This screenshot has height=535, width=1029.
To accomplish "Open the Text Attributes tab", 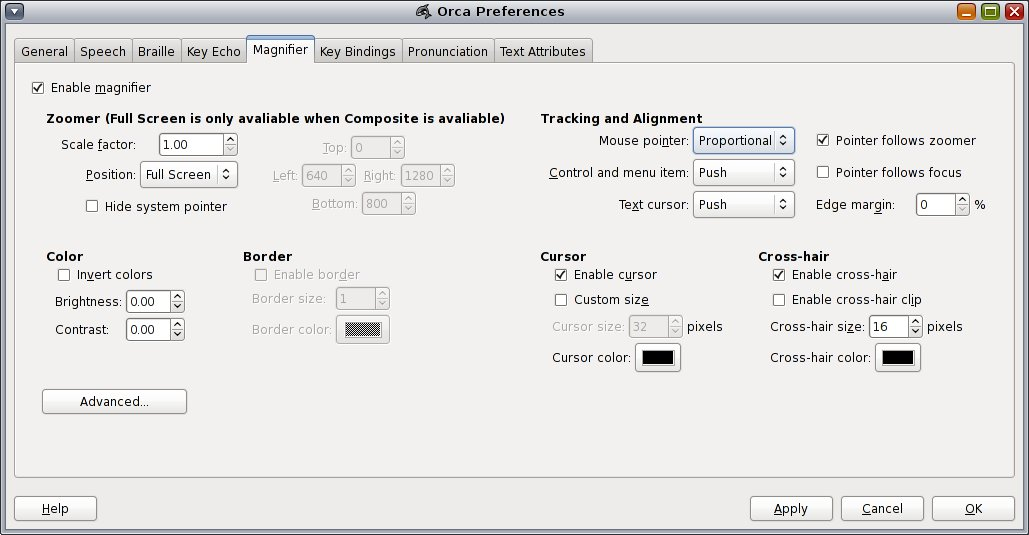I will pos(543,51).
